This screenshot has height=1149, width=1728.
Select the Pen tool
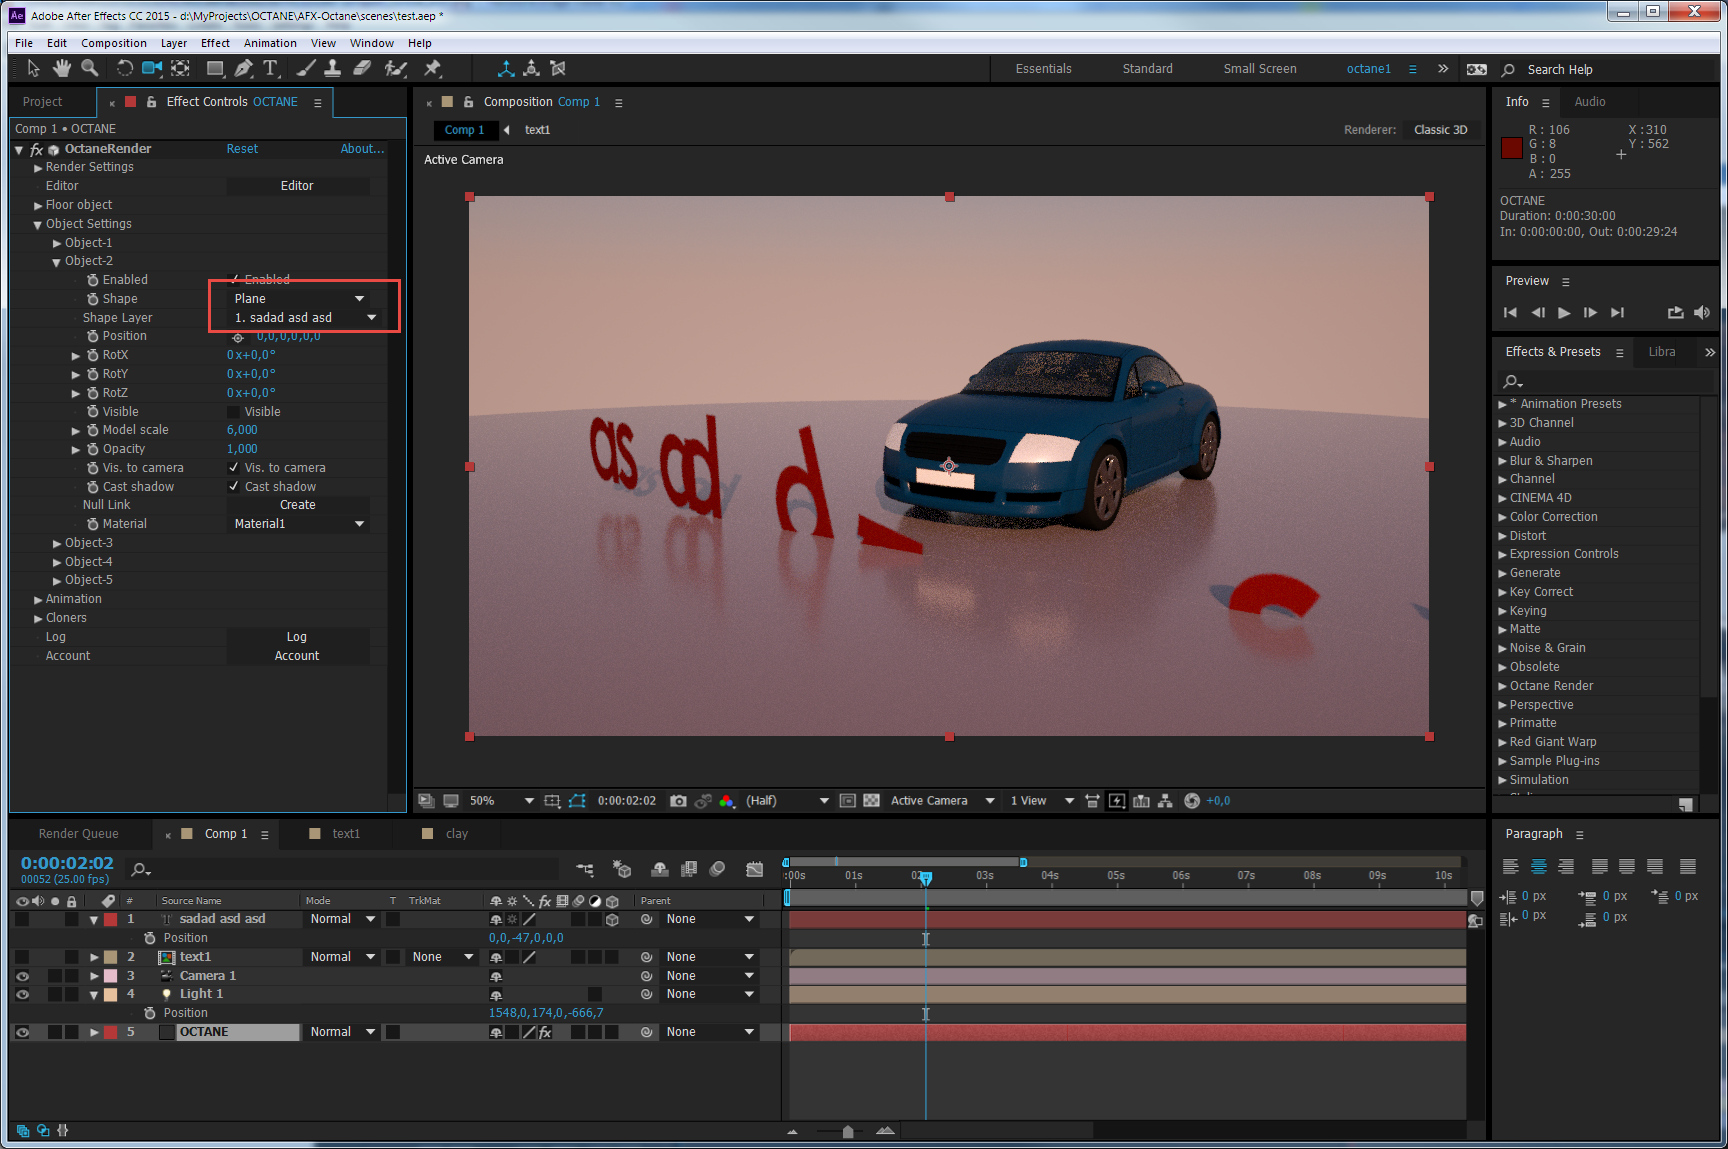coord(244,68)
